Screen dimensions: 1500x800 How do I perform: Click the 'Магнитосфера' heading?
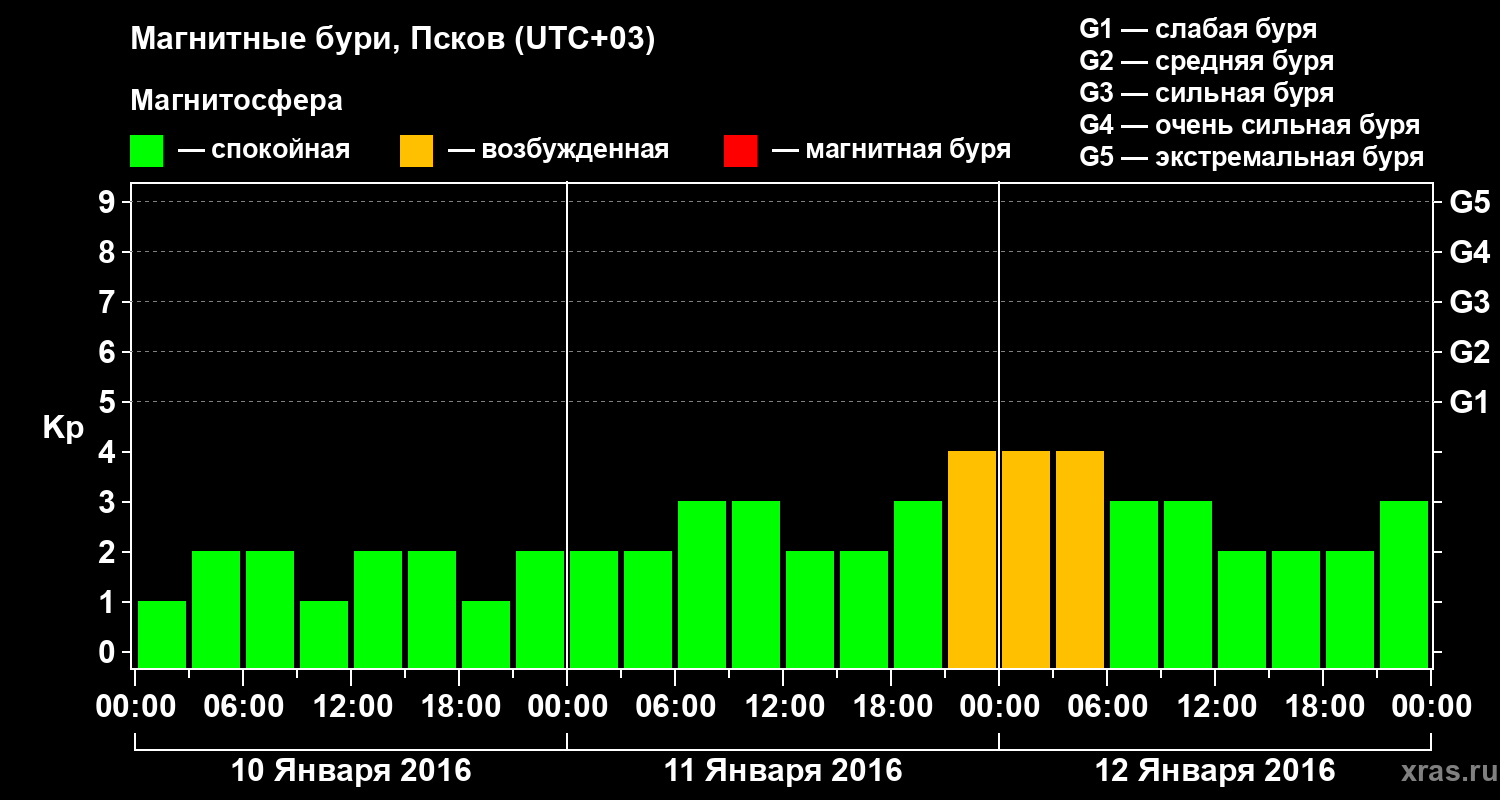click(x=236, y=101)
